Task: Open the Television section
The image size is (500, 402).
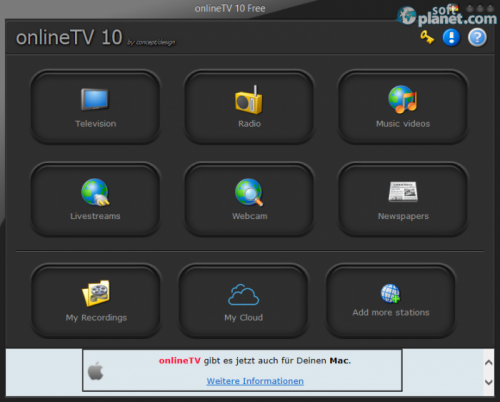Action: click(95, 107)
